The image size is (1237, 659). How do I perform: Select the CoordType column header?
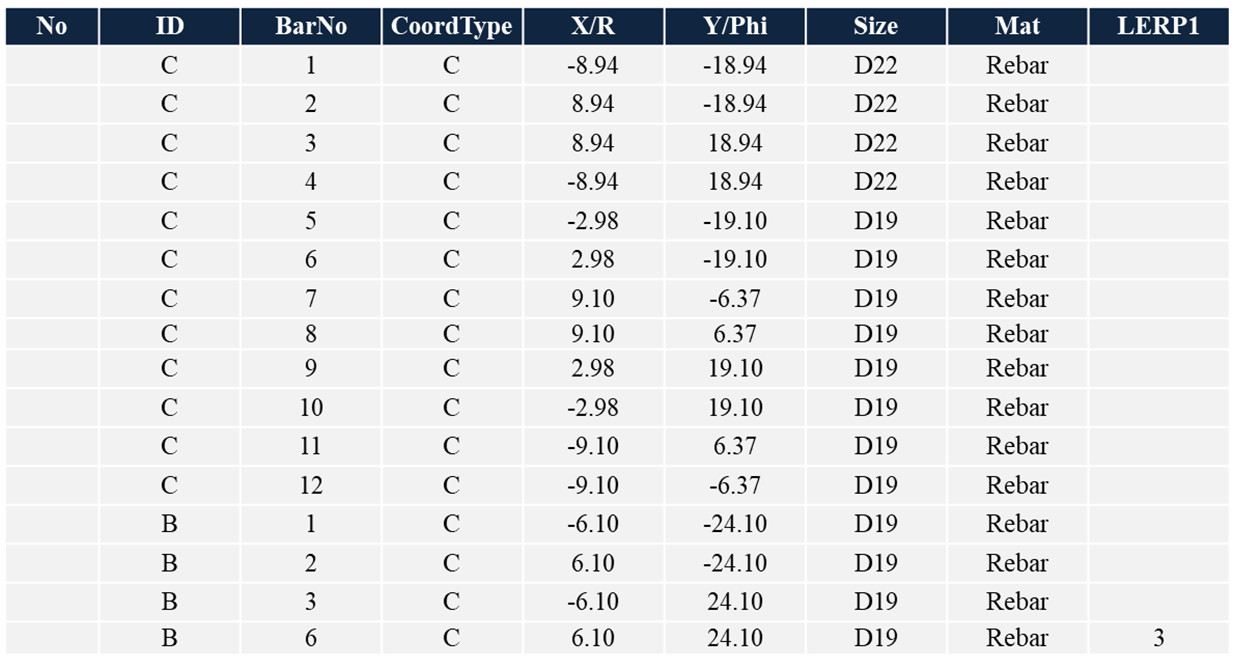[x=451, y=27]
